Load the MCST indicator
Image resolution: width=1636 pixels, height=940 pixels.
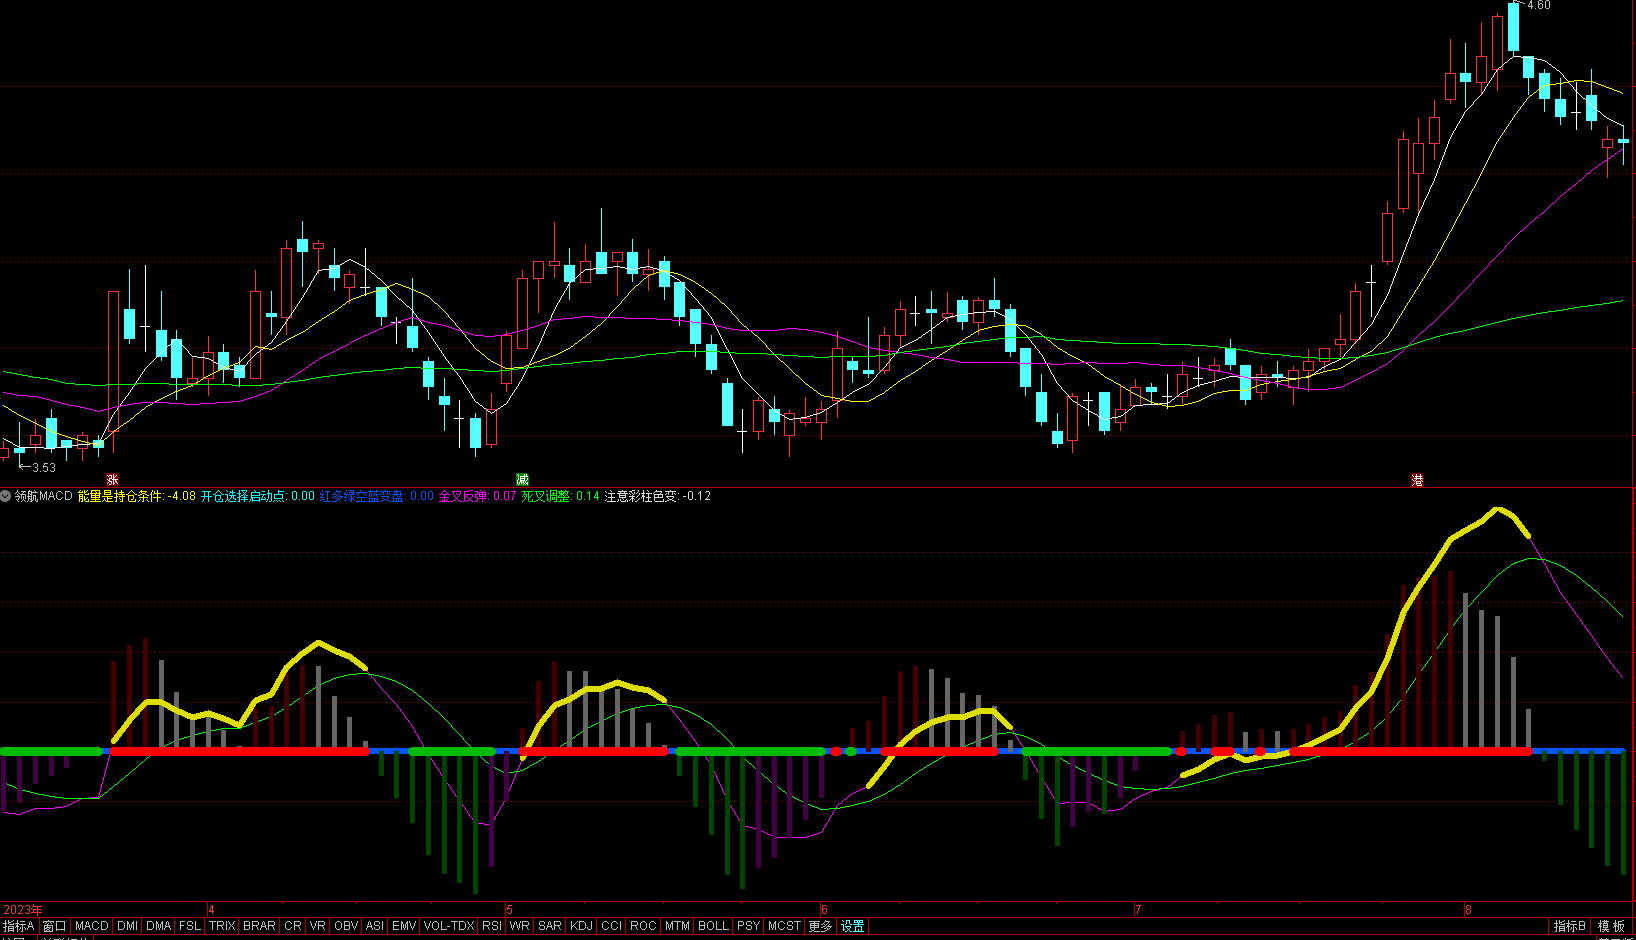tap(785, 926)
